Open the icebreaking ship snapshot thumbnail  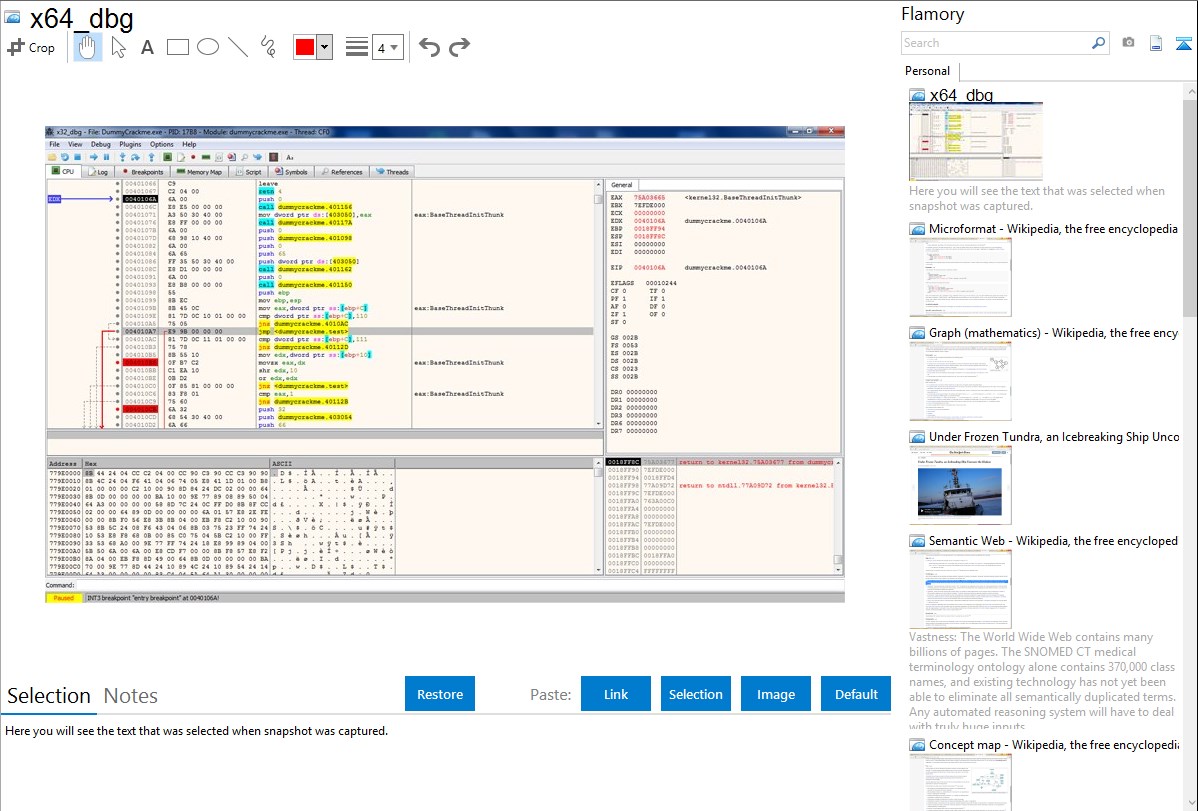coord(960,485)
